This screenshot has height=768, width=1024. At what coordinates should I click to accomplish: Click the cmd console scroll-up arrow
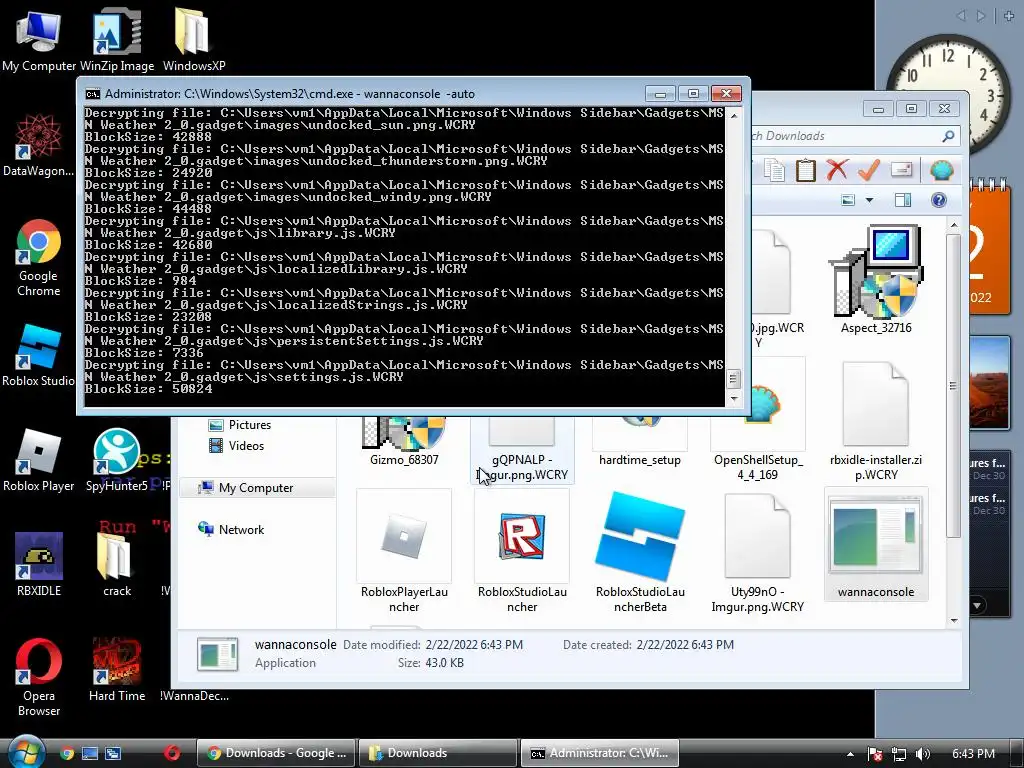tap(733, 116)
